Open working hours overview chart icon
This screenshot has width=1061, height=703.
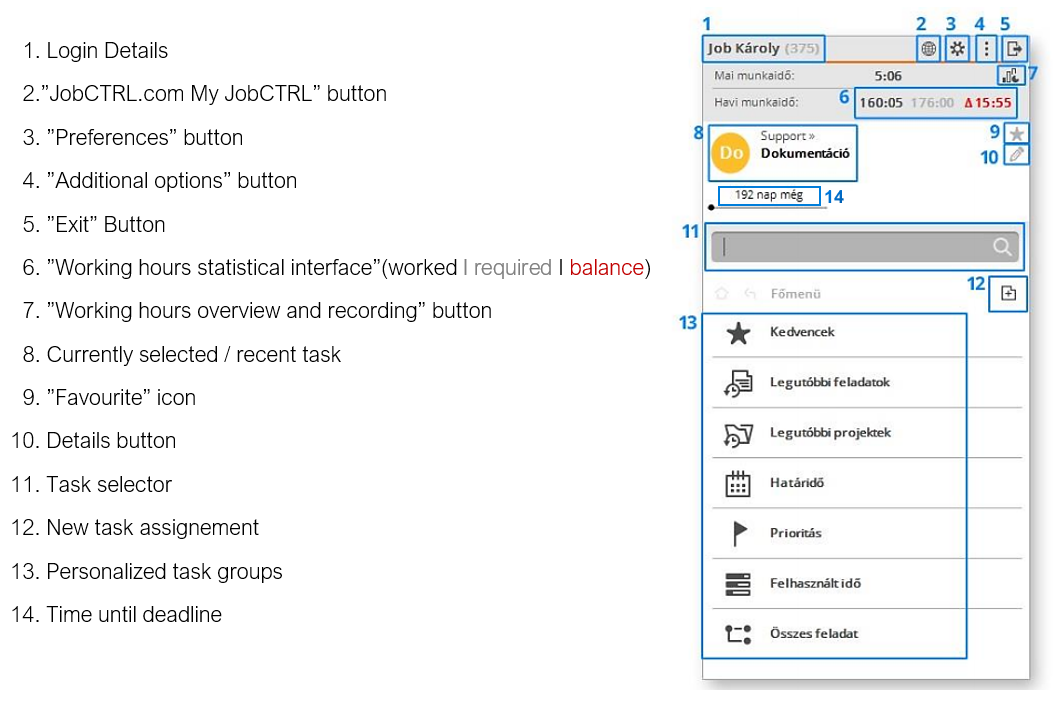click(1010, 75)
